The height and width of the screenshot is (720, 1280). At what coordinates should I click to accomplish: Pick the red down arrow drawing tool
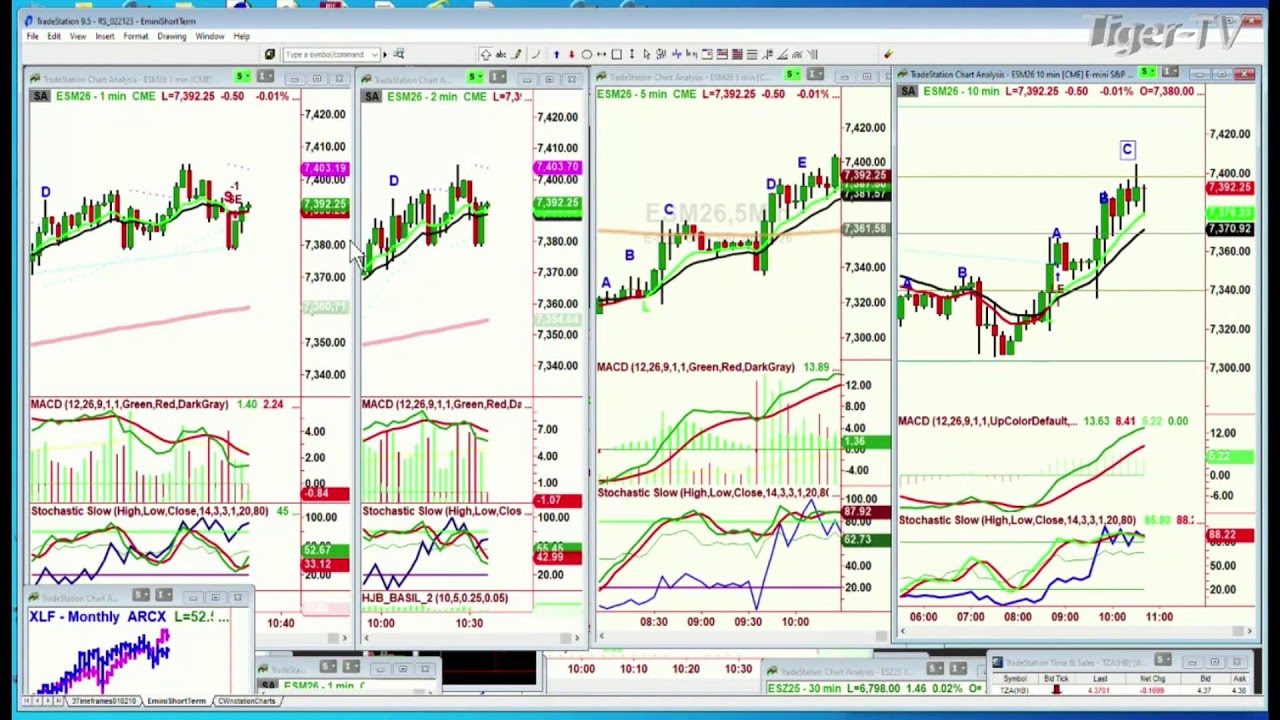click(x=571, y=54)
